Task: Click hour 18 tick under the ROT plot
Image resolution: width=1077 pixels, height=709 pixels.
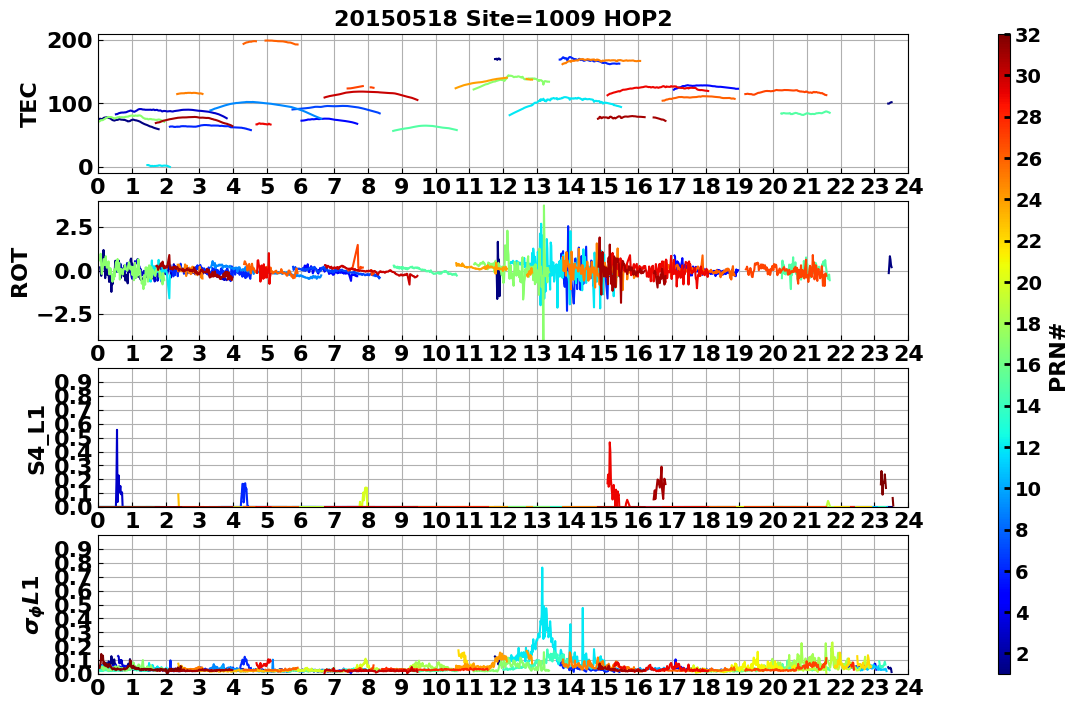Action: click(x=705, y=353)
